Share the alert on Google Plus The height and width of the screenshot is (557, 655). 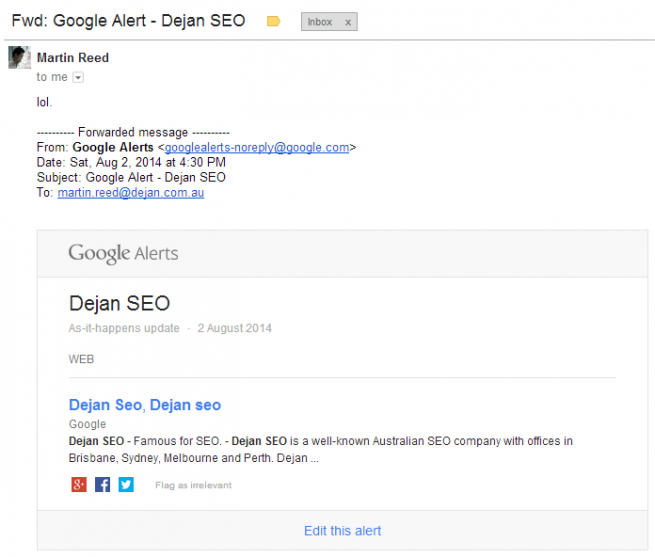pyautogui.click(x=79, y=485)
